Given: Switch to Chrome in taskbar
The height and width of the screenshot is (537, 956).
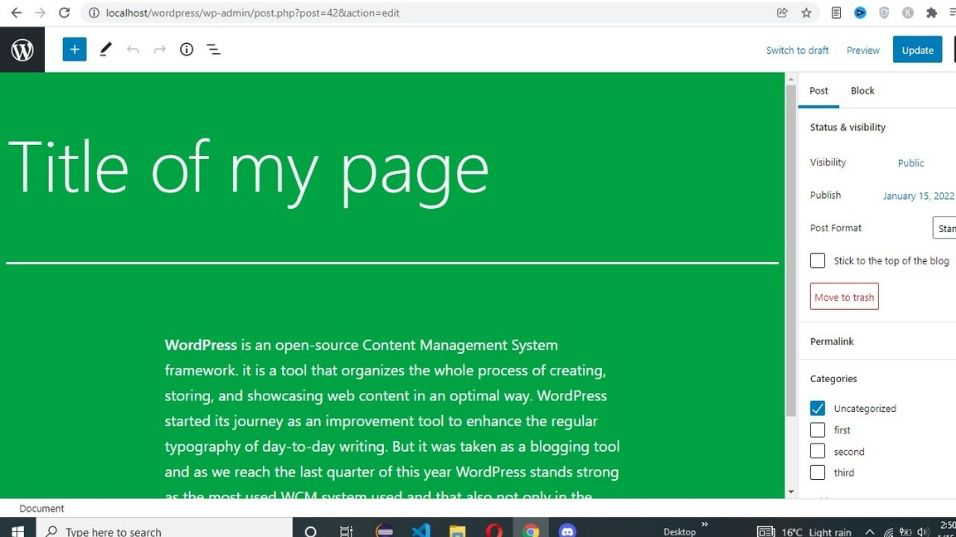Looking at the screenshot, I should [531, 530].
